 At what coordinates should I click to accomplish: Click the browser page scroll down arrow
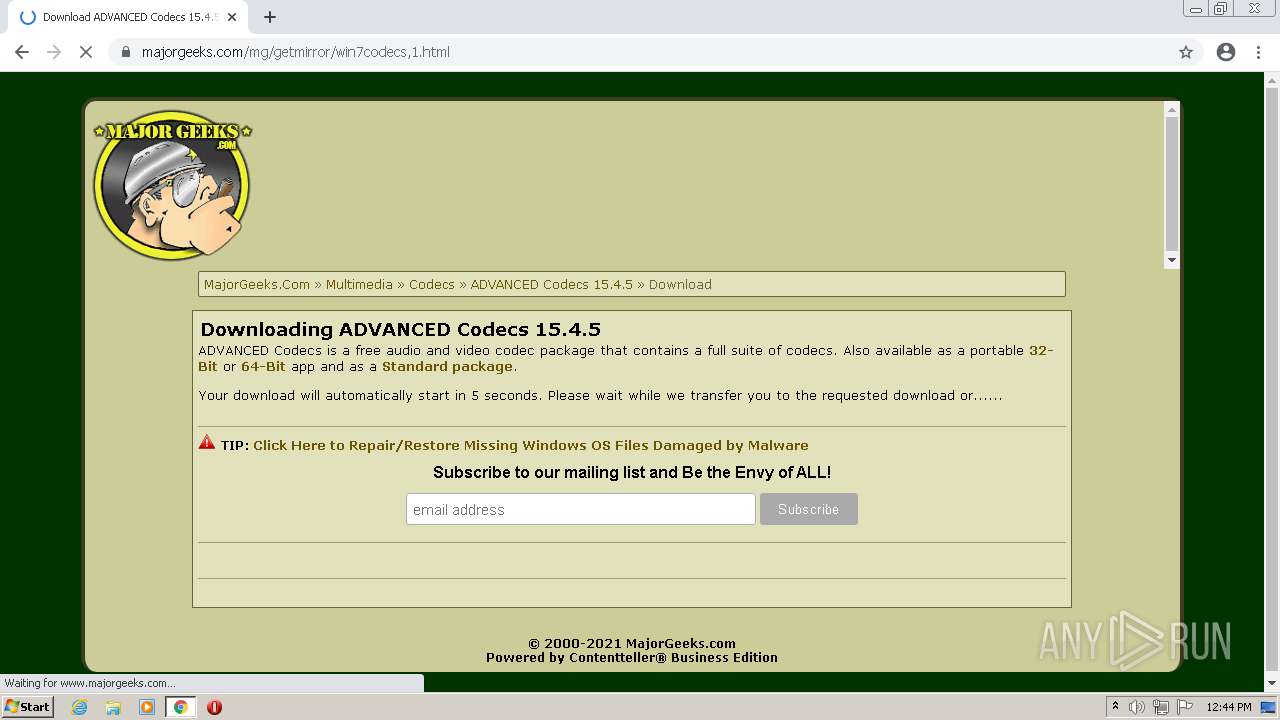point(1272,684)
